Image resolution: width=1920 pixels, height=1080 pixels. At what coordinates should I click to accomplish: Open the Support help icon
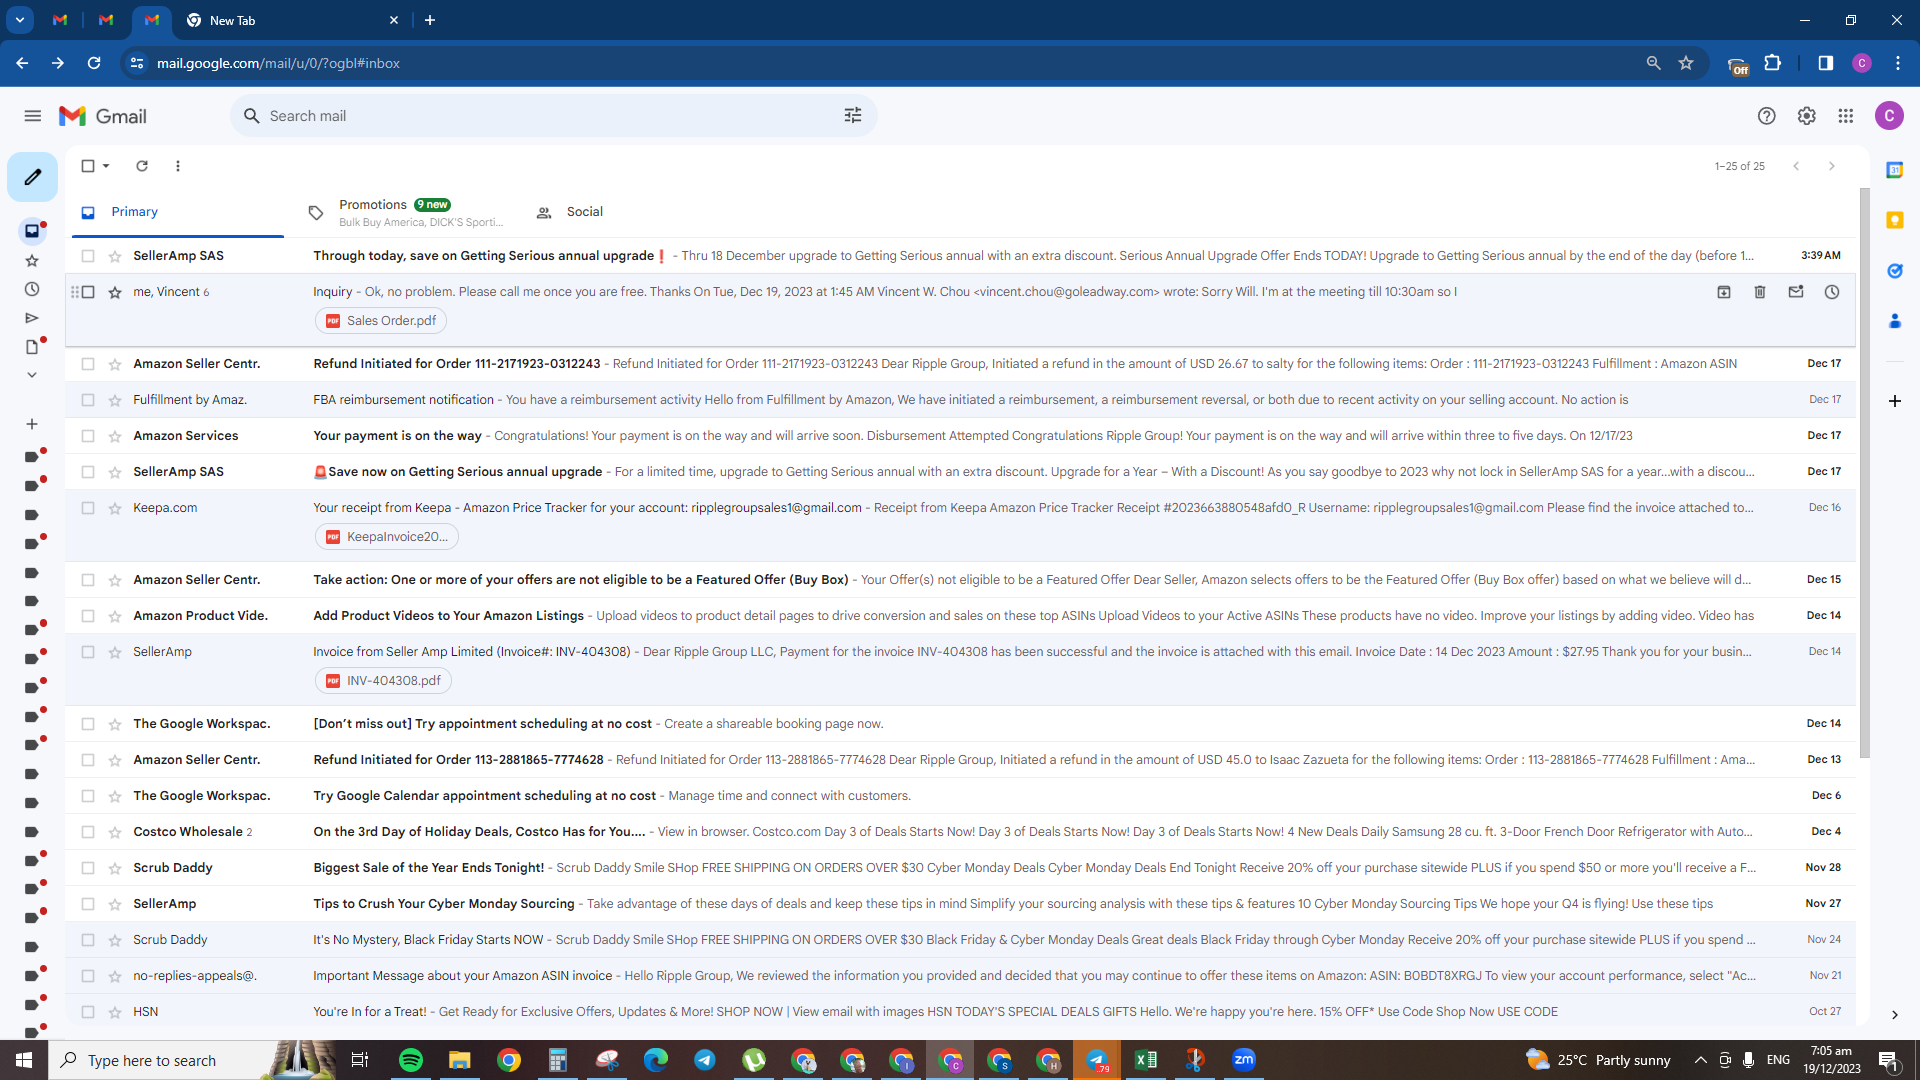point(1767,116)
